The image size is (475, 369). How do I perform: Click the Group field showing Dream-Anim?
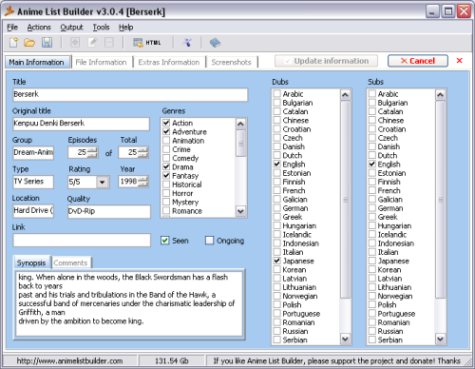pos(33,153)
